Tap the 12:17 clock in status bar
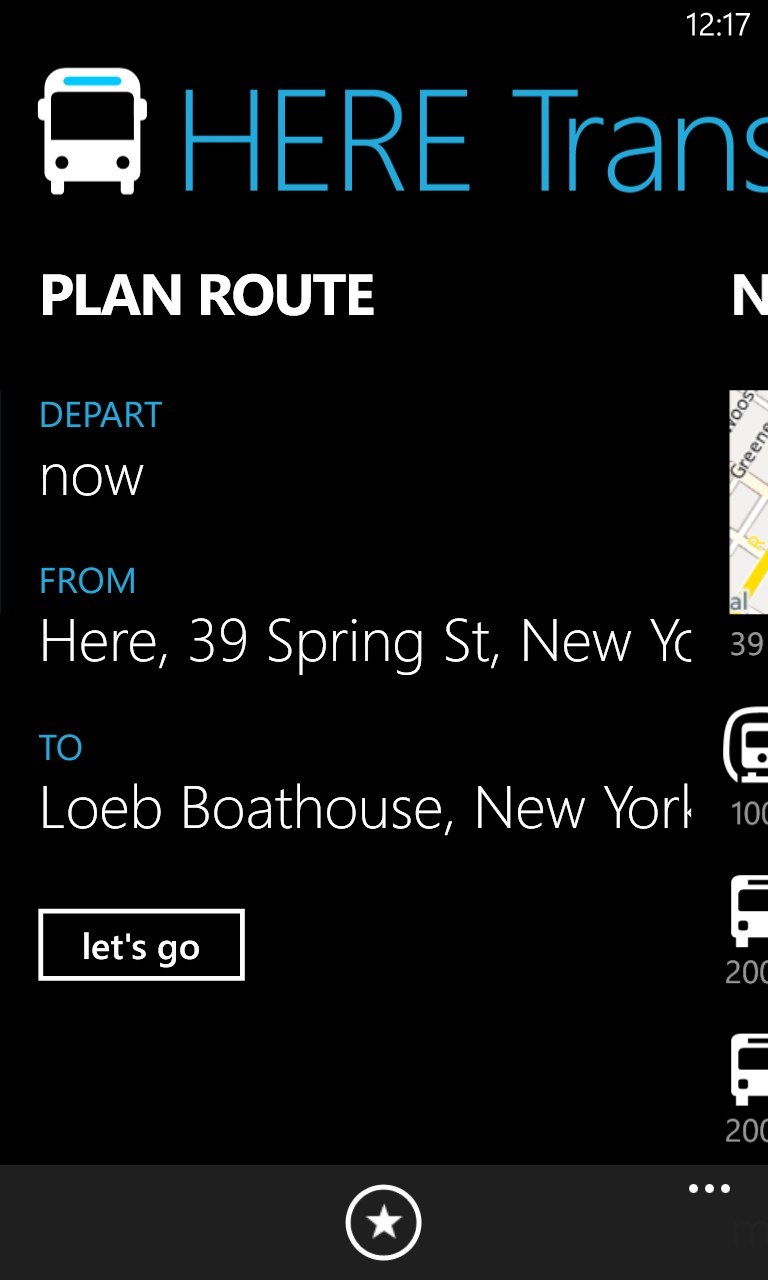This screenshot has height=1280, width=768. 717,25
